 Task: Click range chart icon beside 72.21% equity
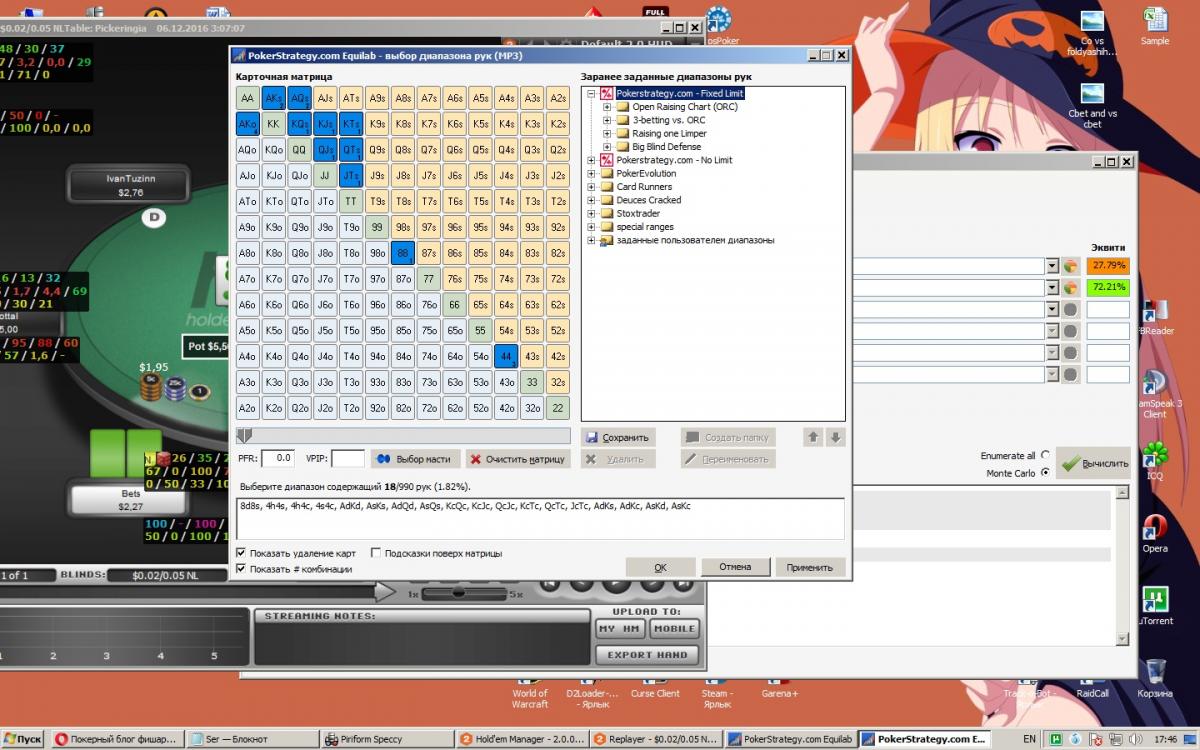coord(1071,288)
